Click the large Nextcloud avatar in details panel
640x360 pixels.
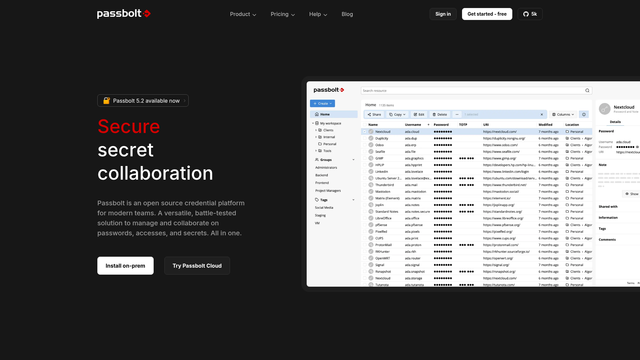tap(604, 109)
